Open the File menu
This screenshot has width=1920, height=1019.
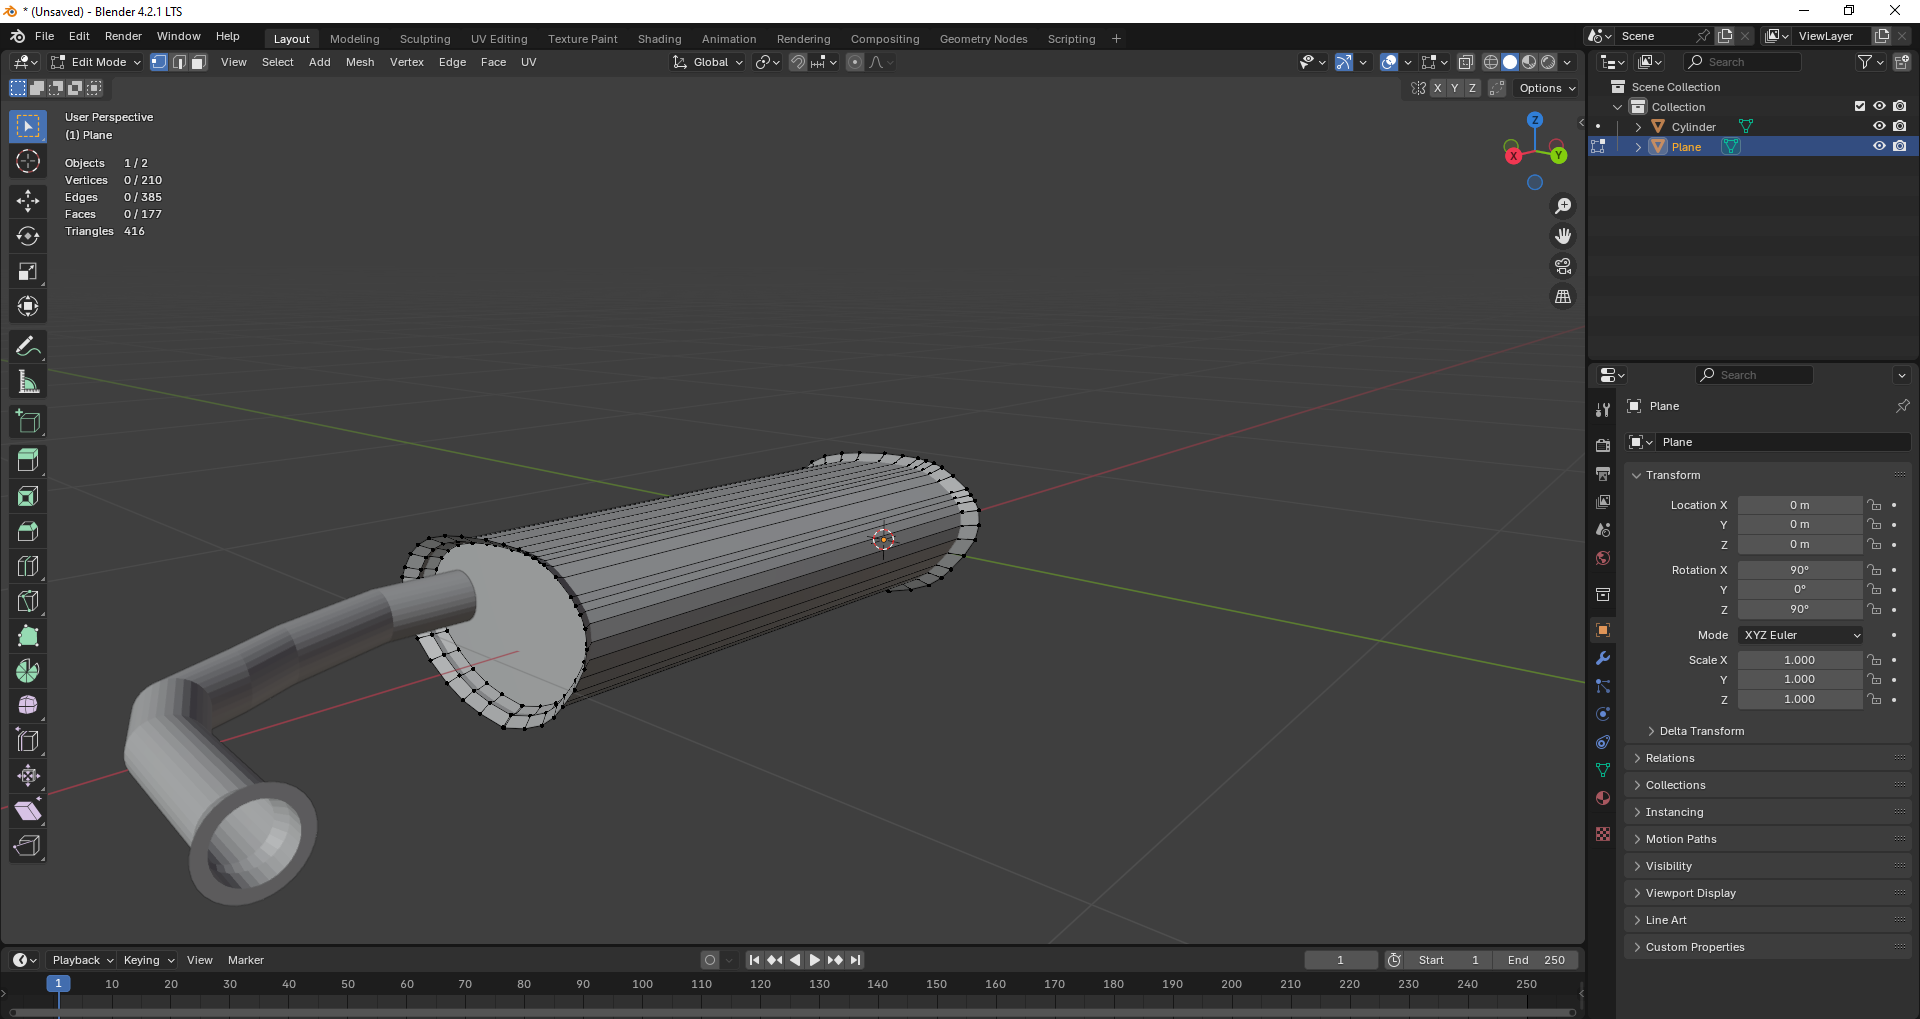[45, 36]
